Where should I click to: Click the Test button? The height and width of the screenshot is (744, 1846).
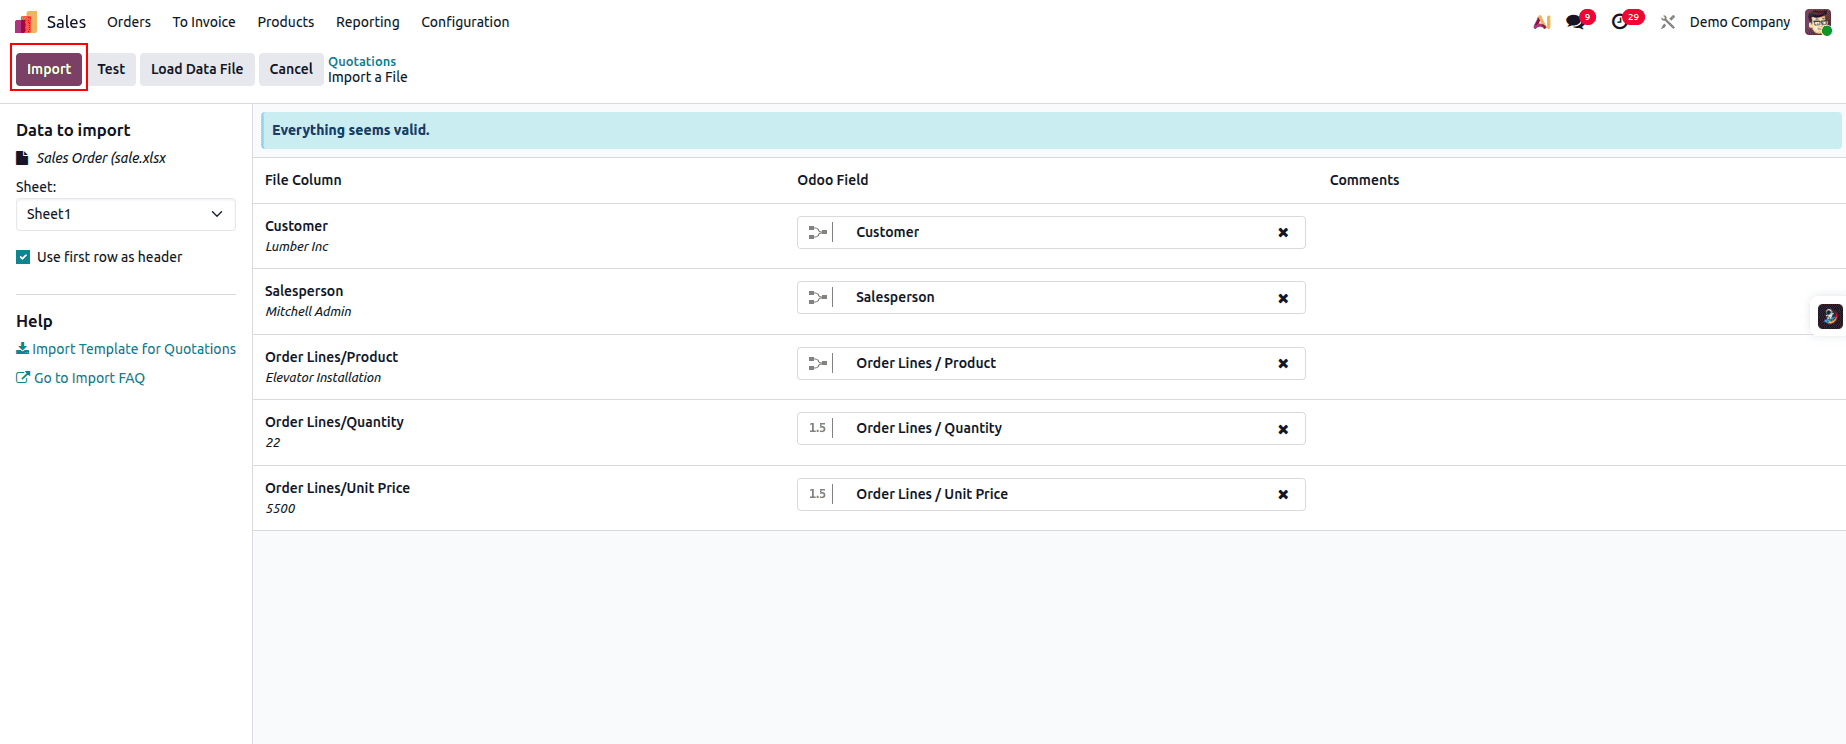pos(111,69)
